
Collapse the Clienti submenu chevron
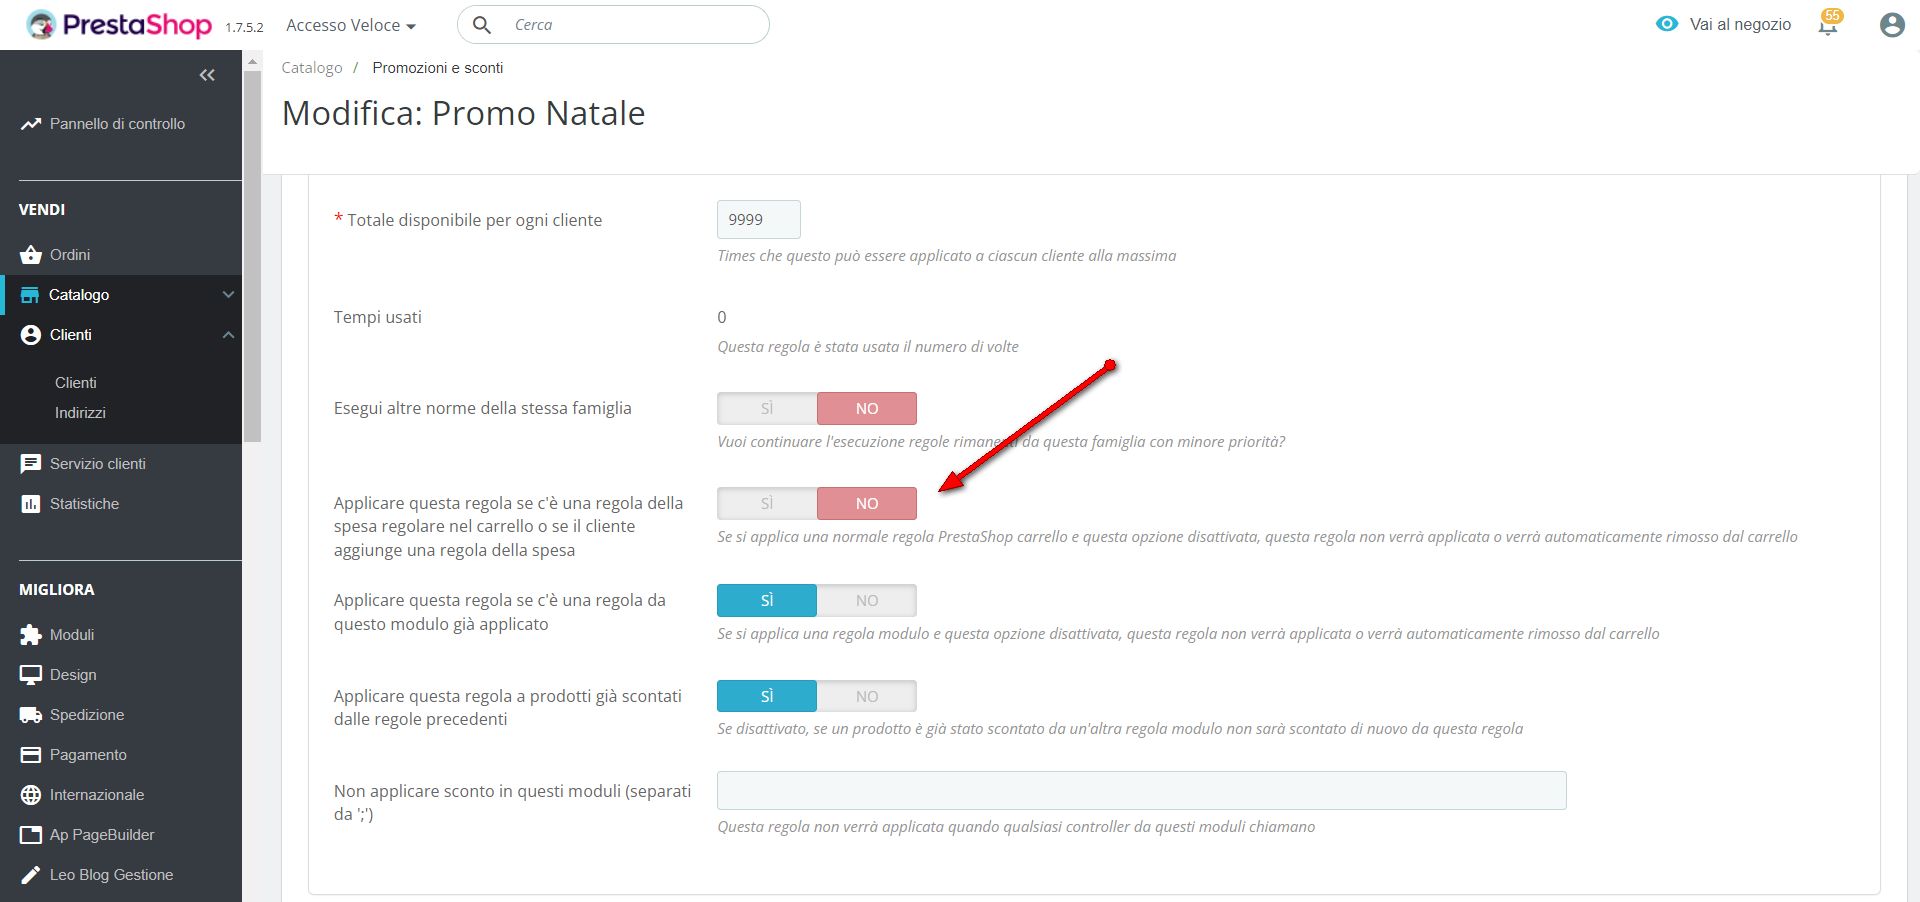[x=228, y=335]
